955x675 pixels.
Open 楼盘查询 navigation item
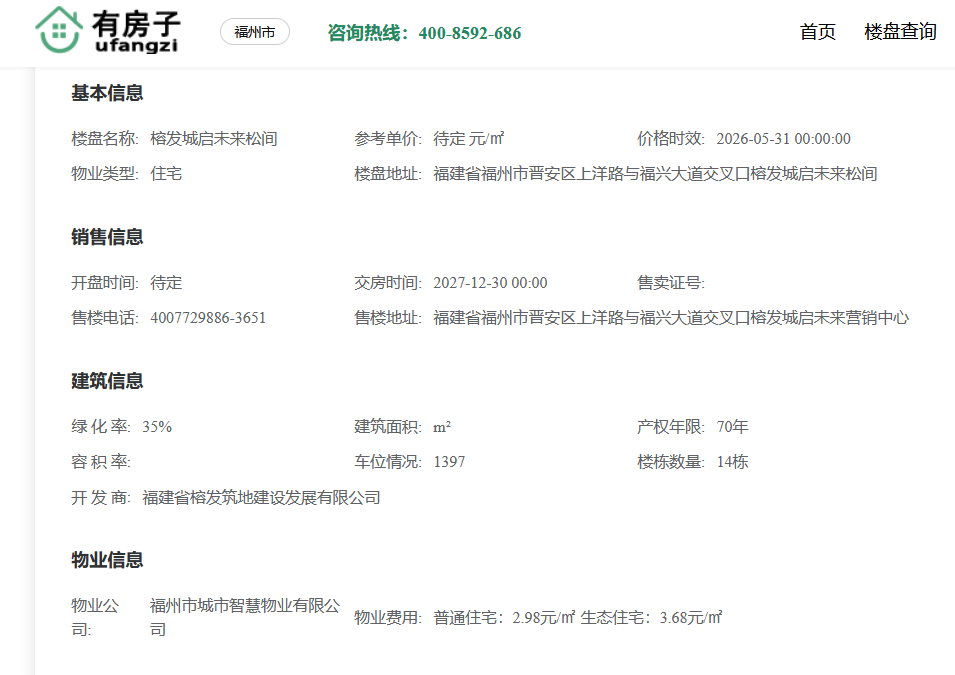[900, 32]
